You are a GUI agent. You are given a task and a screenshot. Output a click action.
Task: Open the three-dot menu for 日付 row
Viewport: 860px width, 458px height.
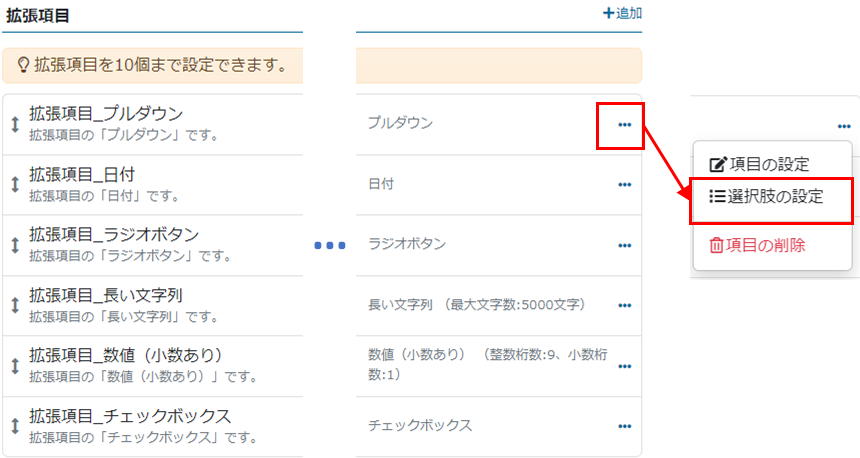click(x=624, y=185)
